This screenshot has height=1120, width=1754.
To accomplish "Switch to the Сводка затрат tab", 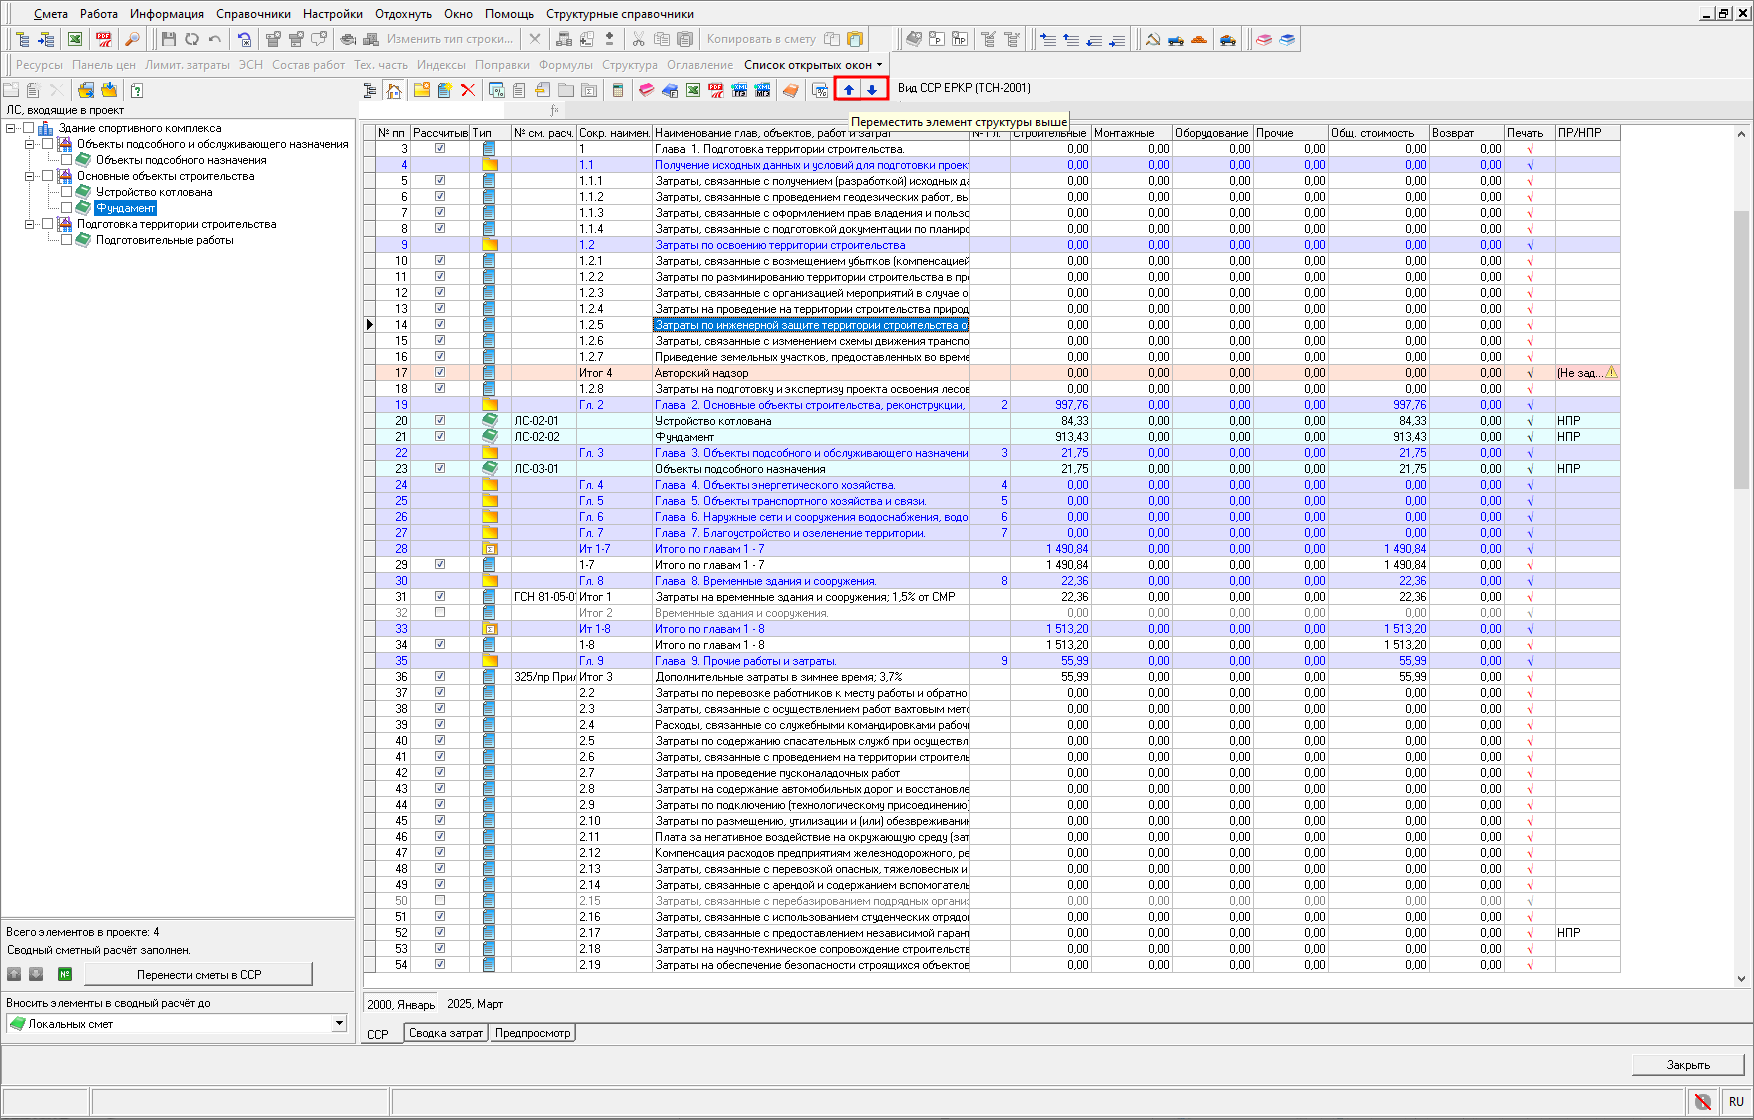I will click(446, 1033).
